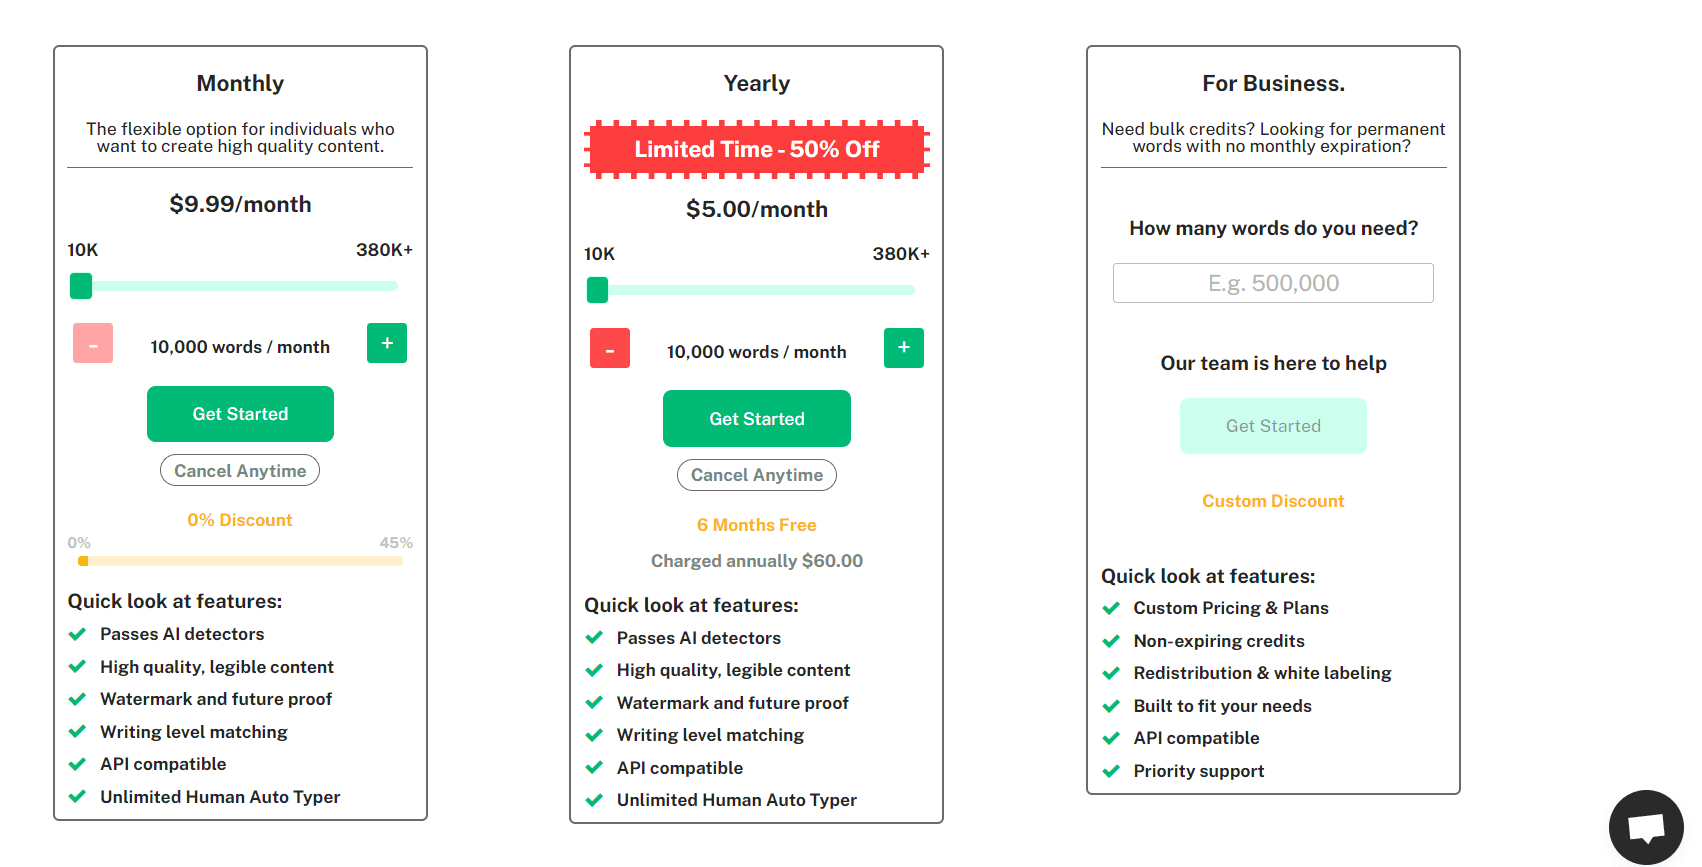
Task: Increase Monthly plan words with plus button
Action: 387,343
